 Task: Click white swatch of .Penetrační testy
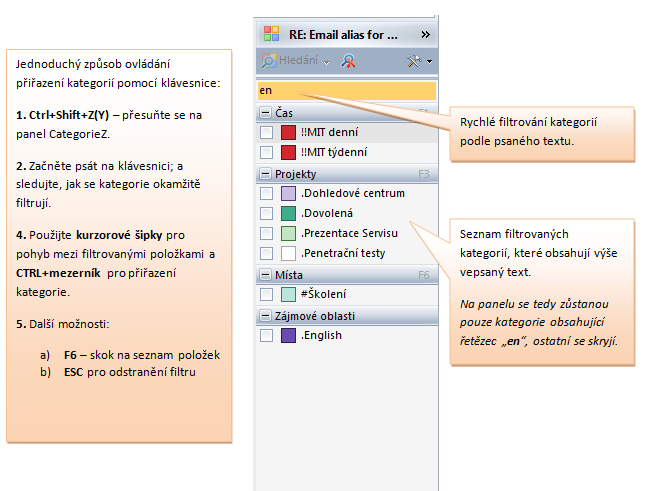pyautogui.click(x=288, y=253)
